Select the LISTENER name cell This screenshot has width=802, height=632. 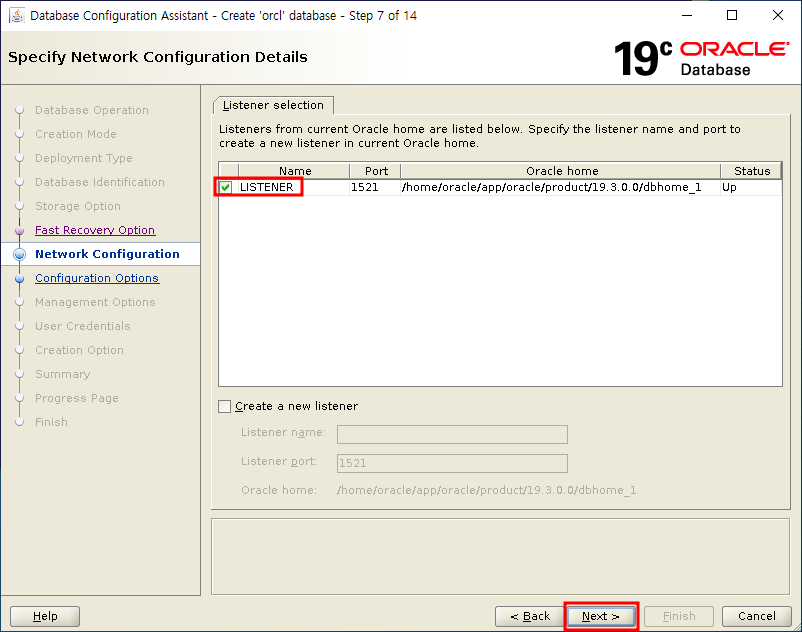click(294, 187)
